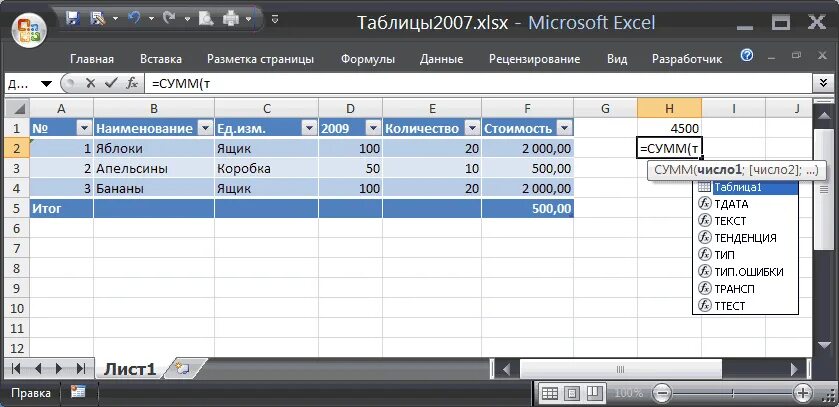The image size is (839, 407).
Task: Switch to Page Break Preview icon
Action: coord(593,394)
